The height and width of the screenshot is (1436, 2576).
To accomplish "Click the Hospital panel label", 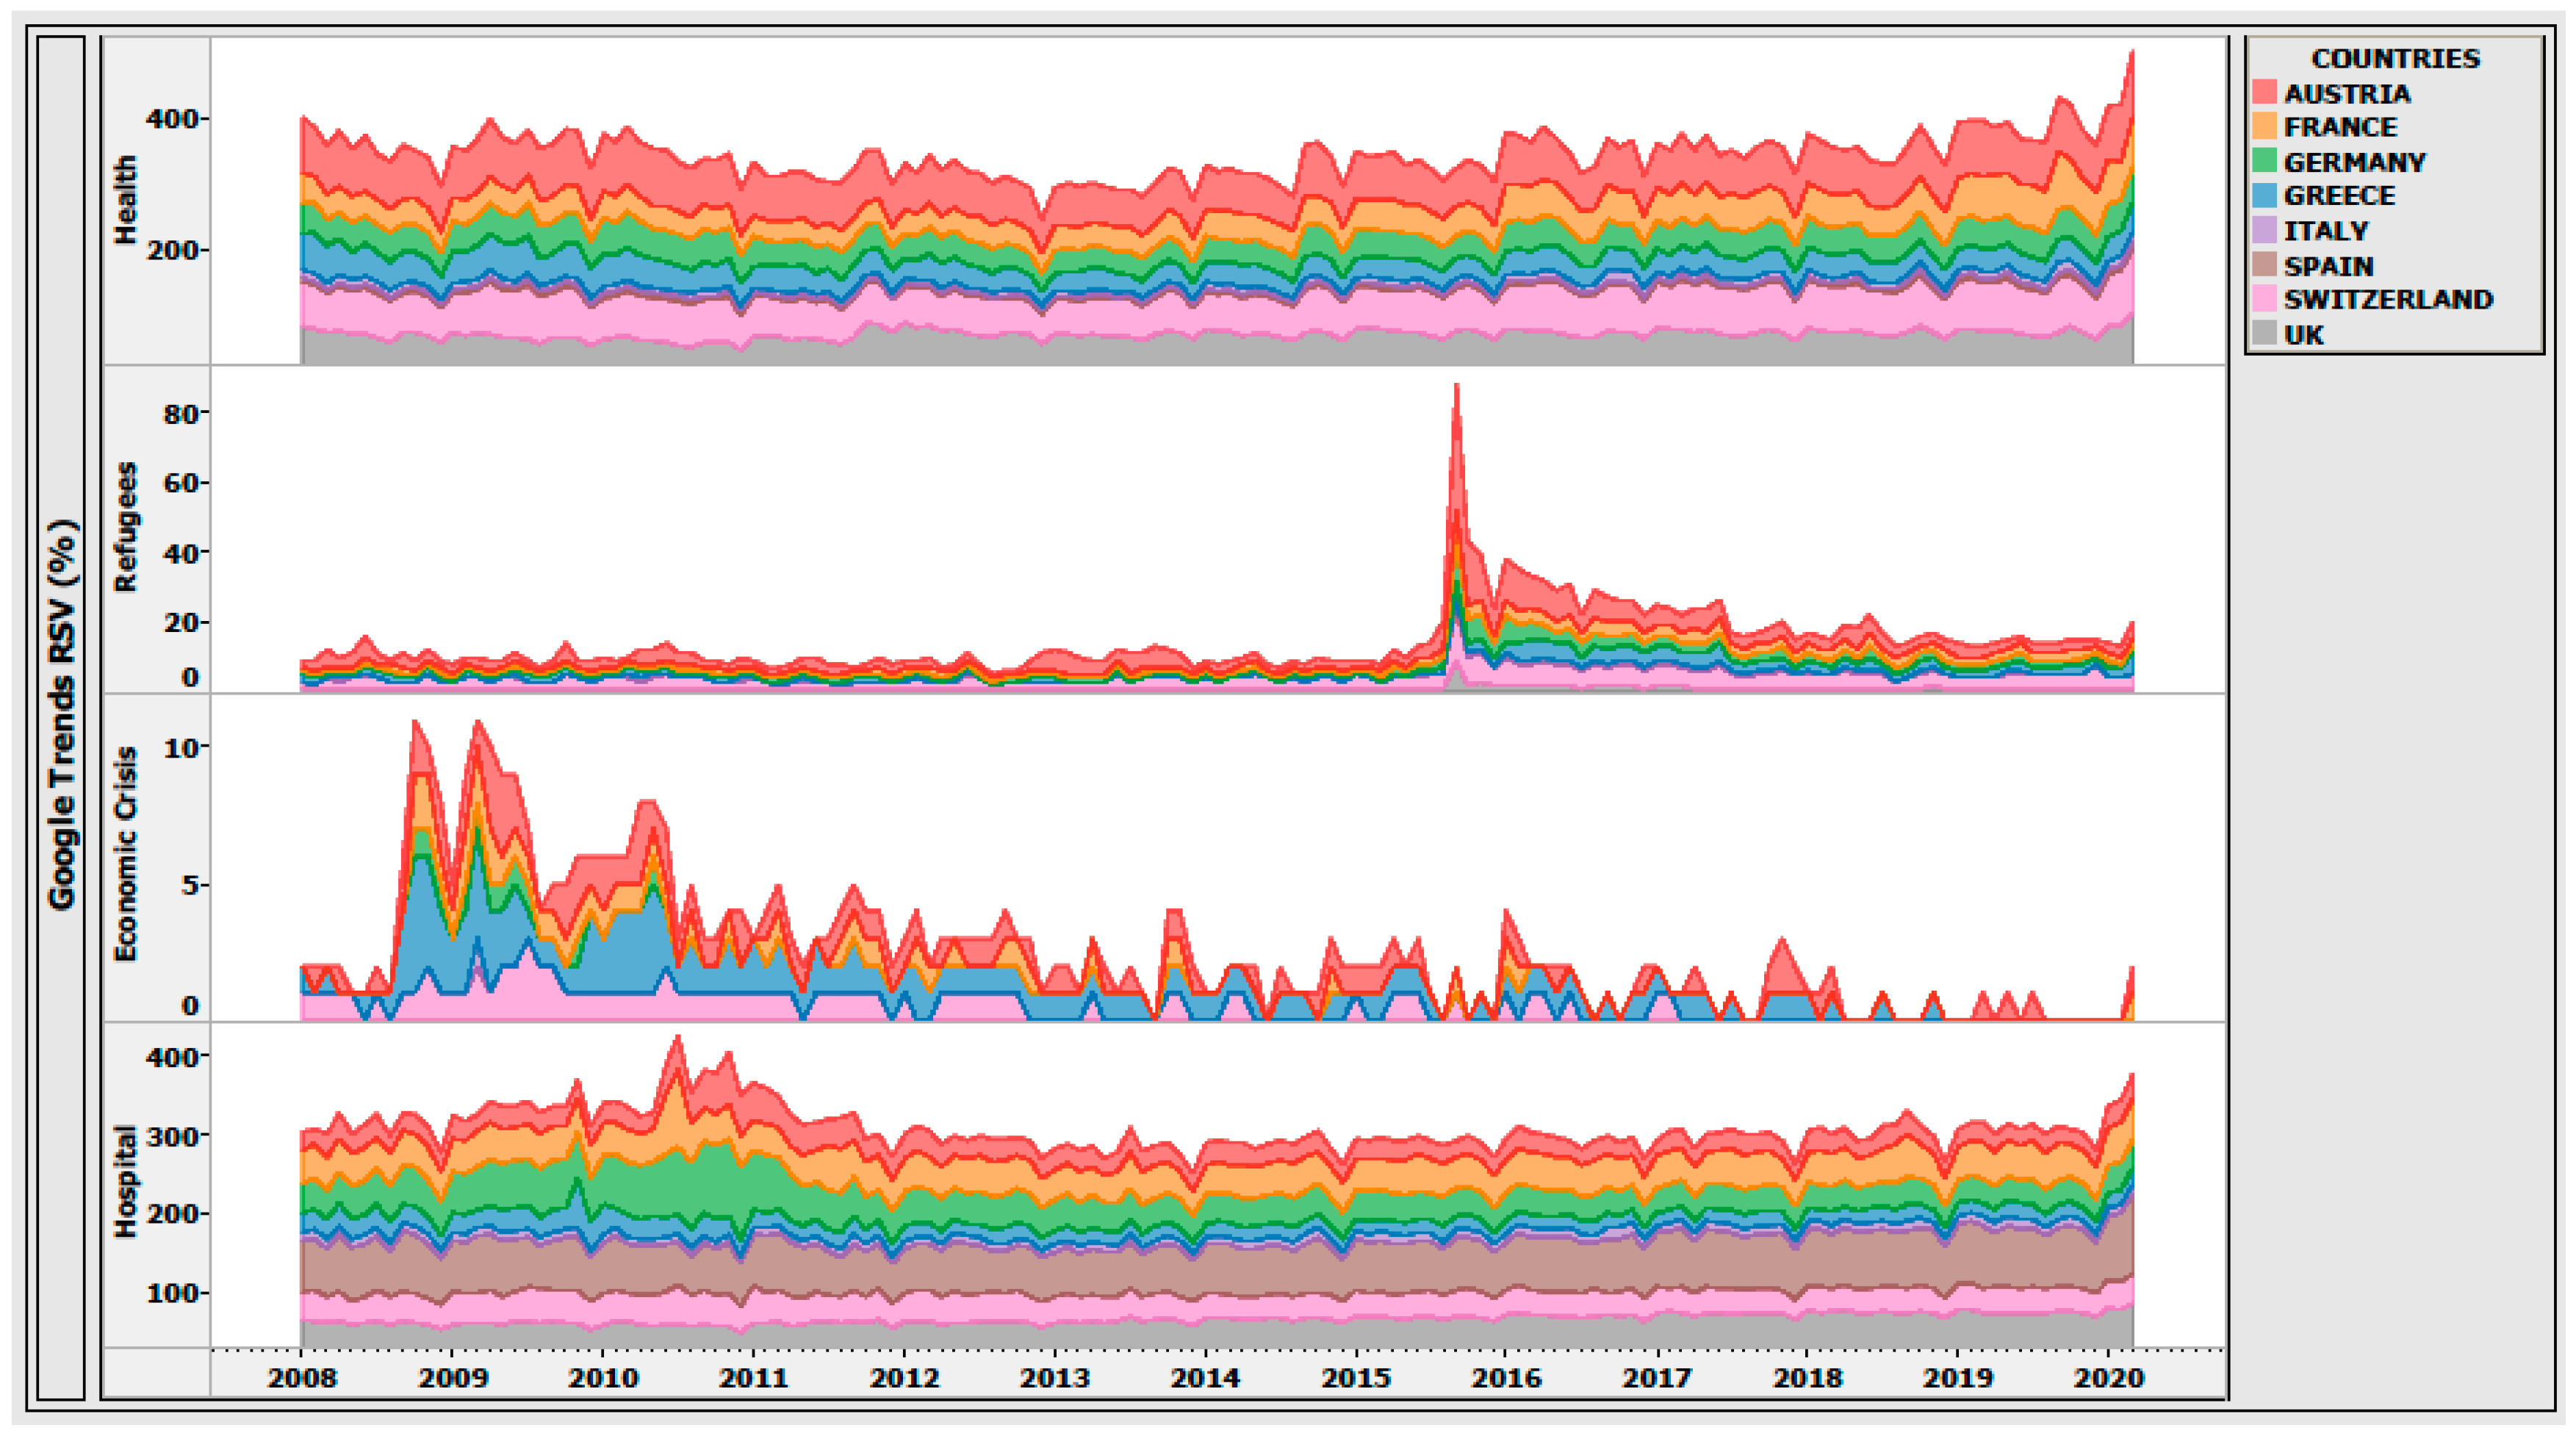I will click(125, 1182).
